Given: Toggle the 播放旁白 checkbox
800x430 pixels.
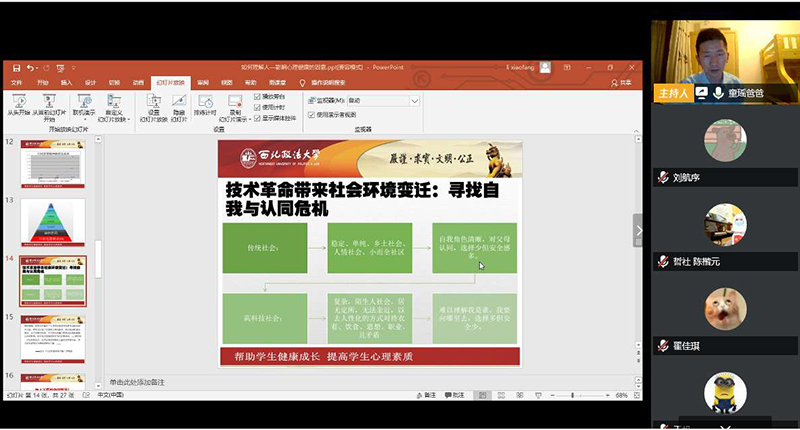Looking at the screenshot, I should [258, 96].
